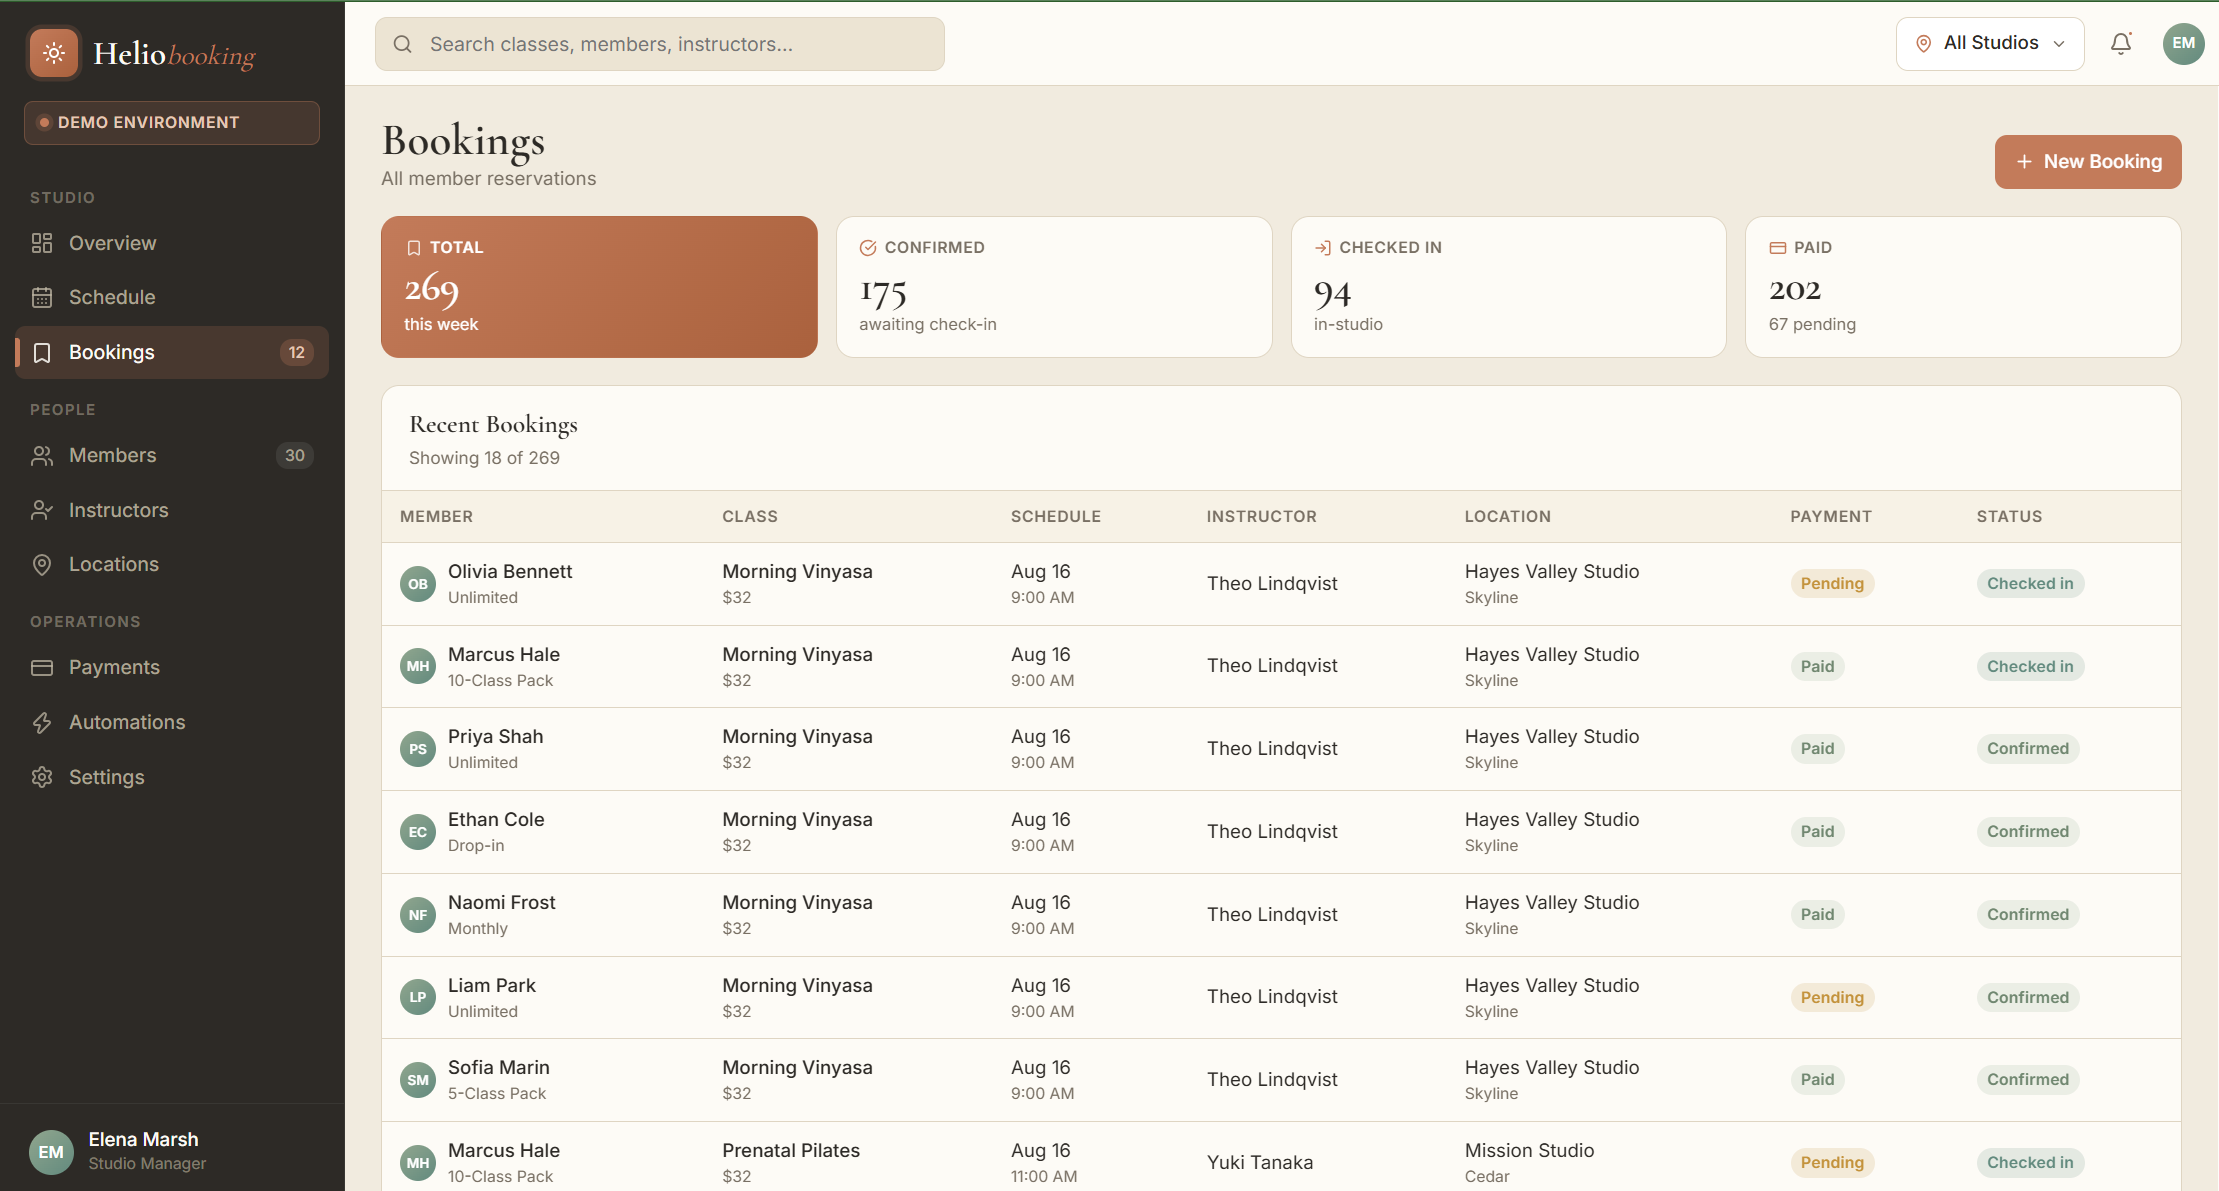Click Marcus Hale's Checked in status for Morning Vinyasa
The image size is (2219, 1191).
(x=2030, y=667)
